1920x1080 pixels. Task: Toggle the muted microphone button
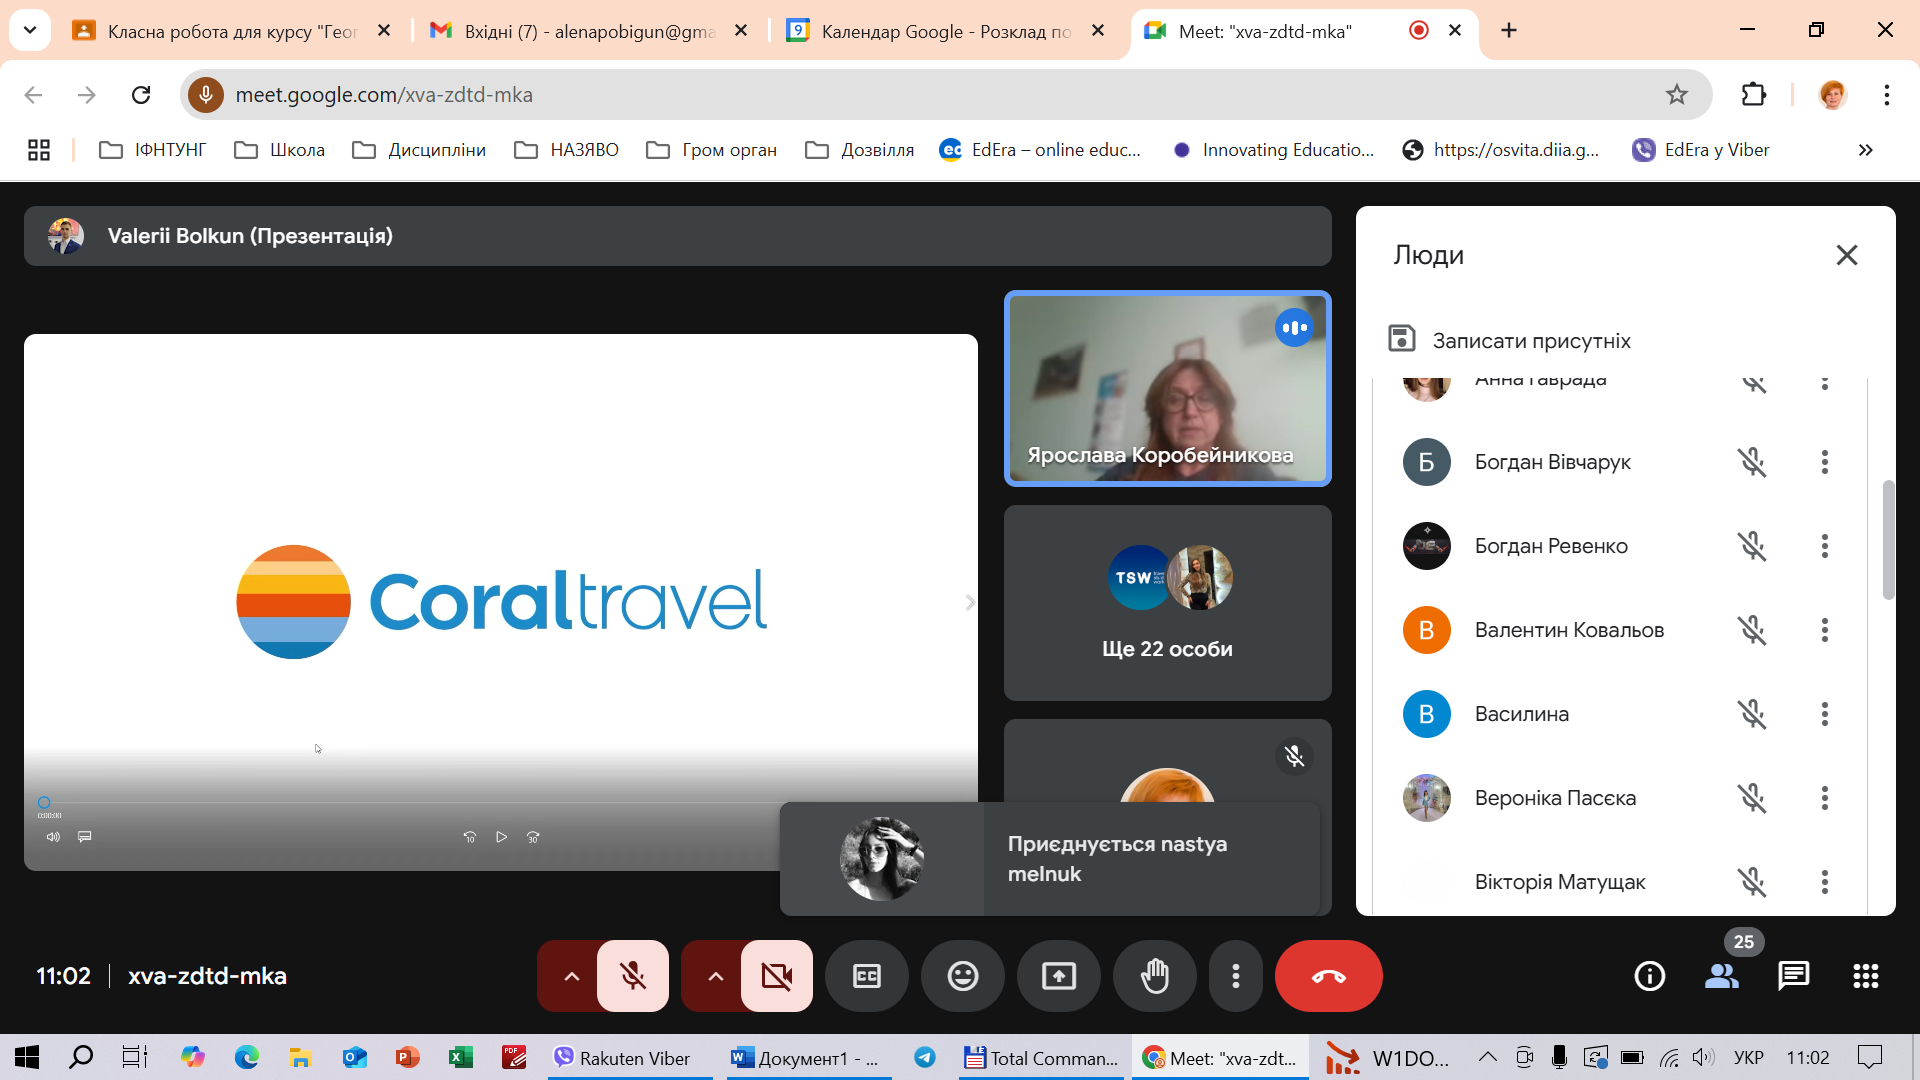(633, 976)
